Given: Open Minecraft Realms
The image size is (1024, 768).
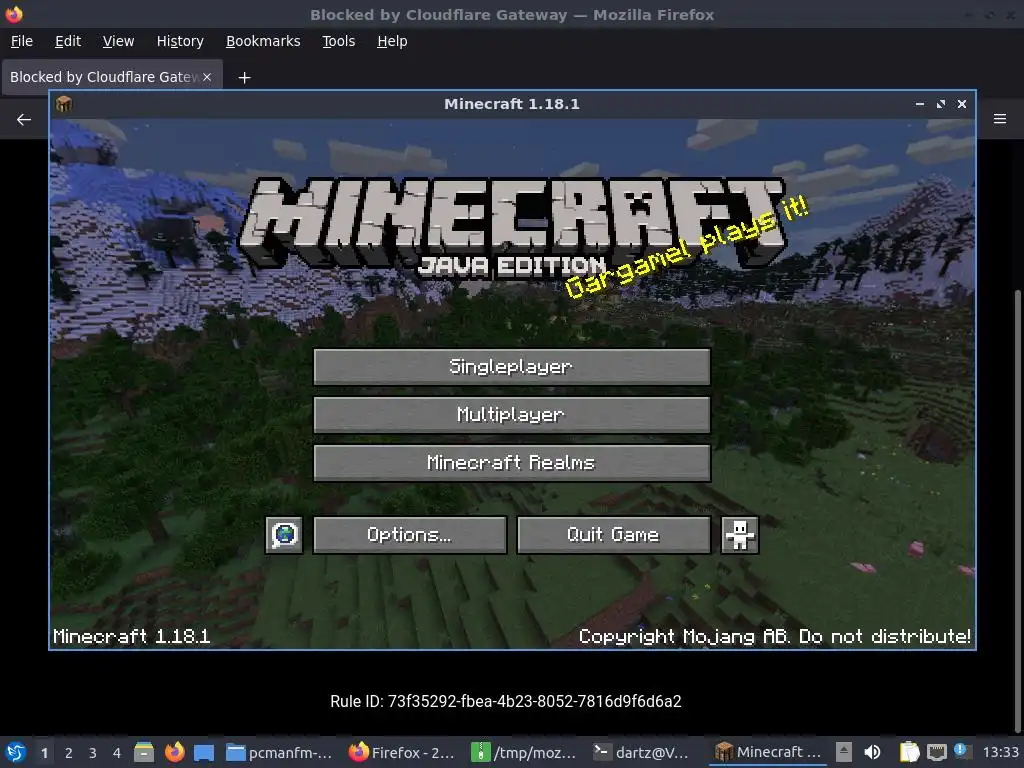Looking at the screenshot, I should 512,463.
